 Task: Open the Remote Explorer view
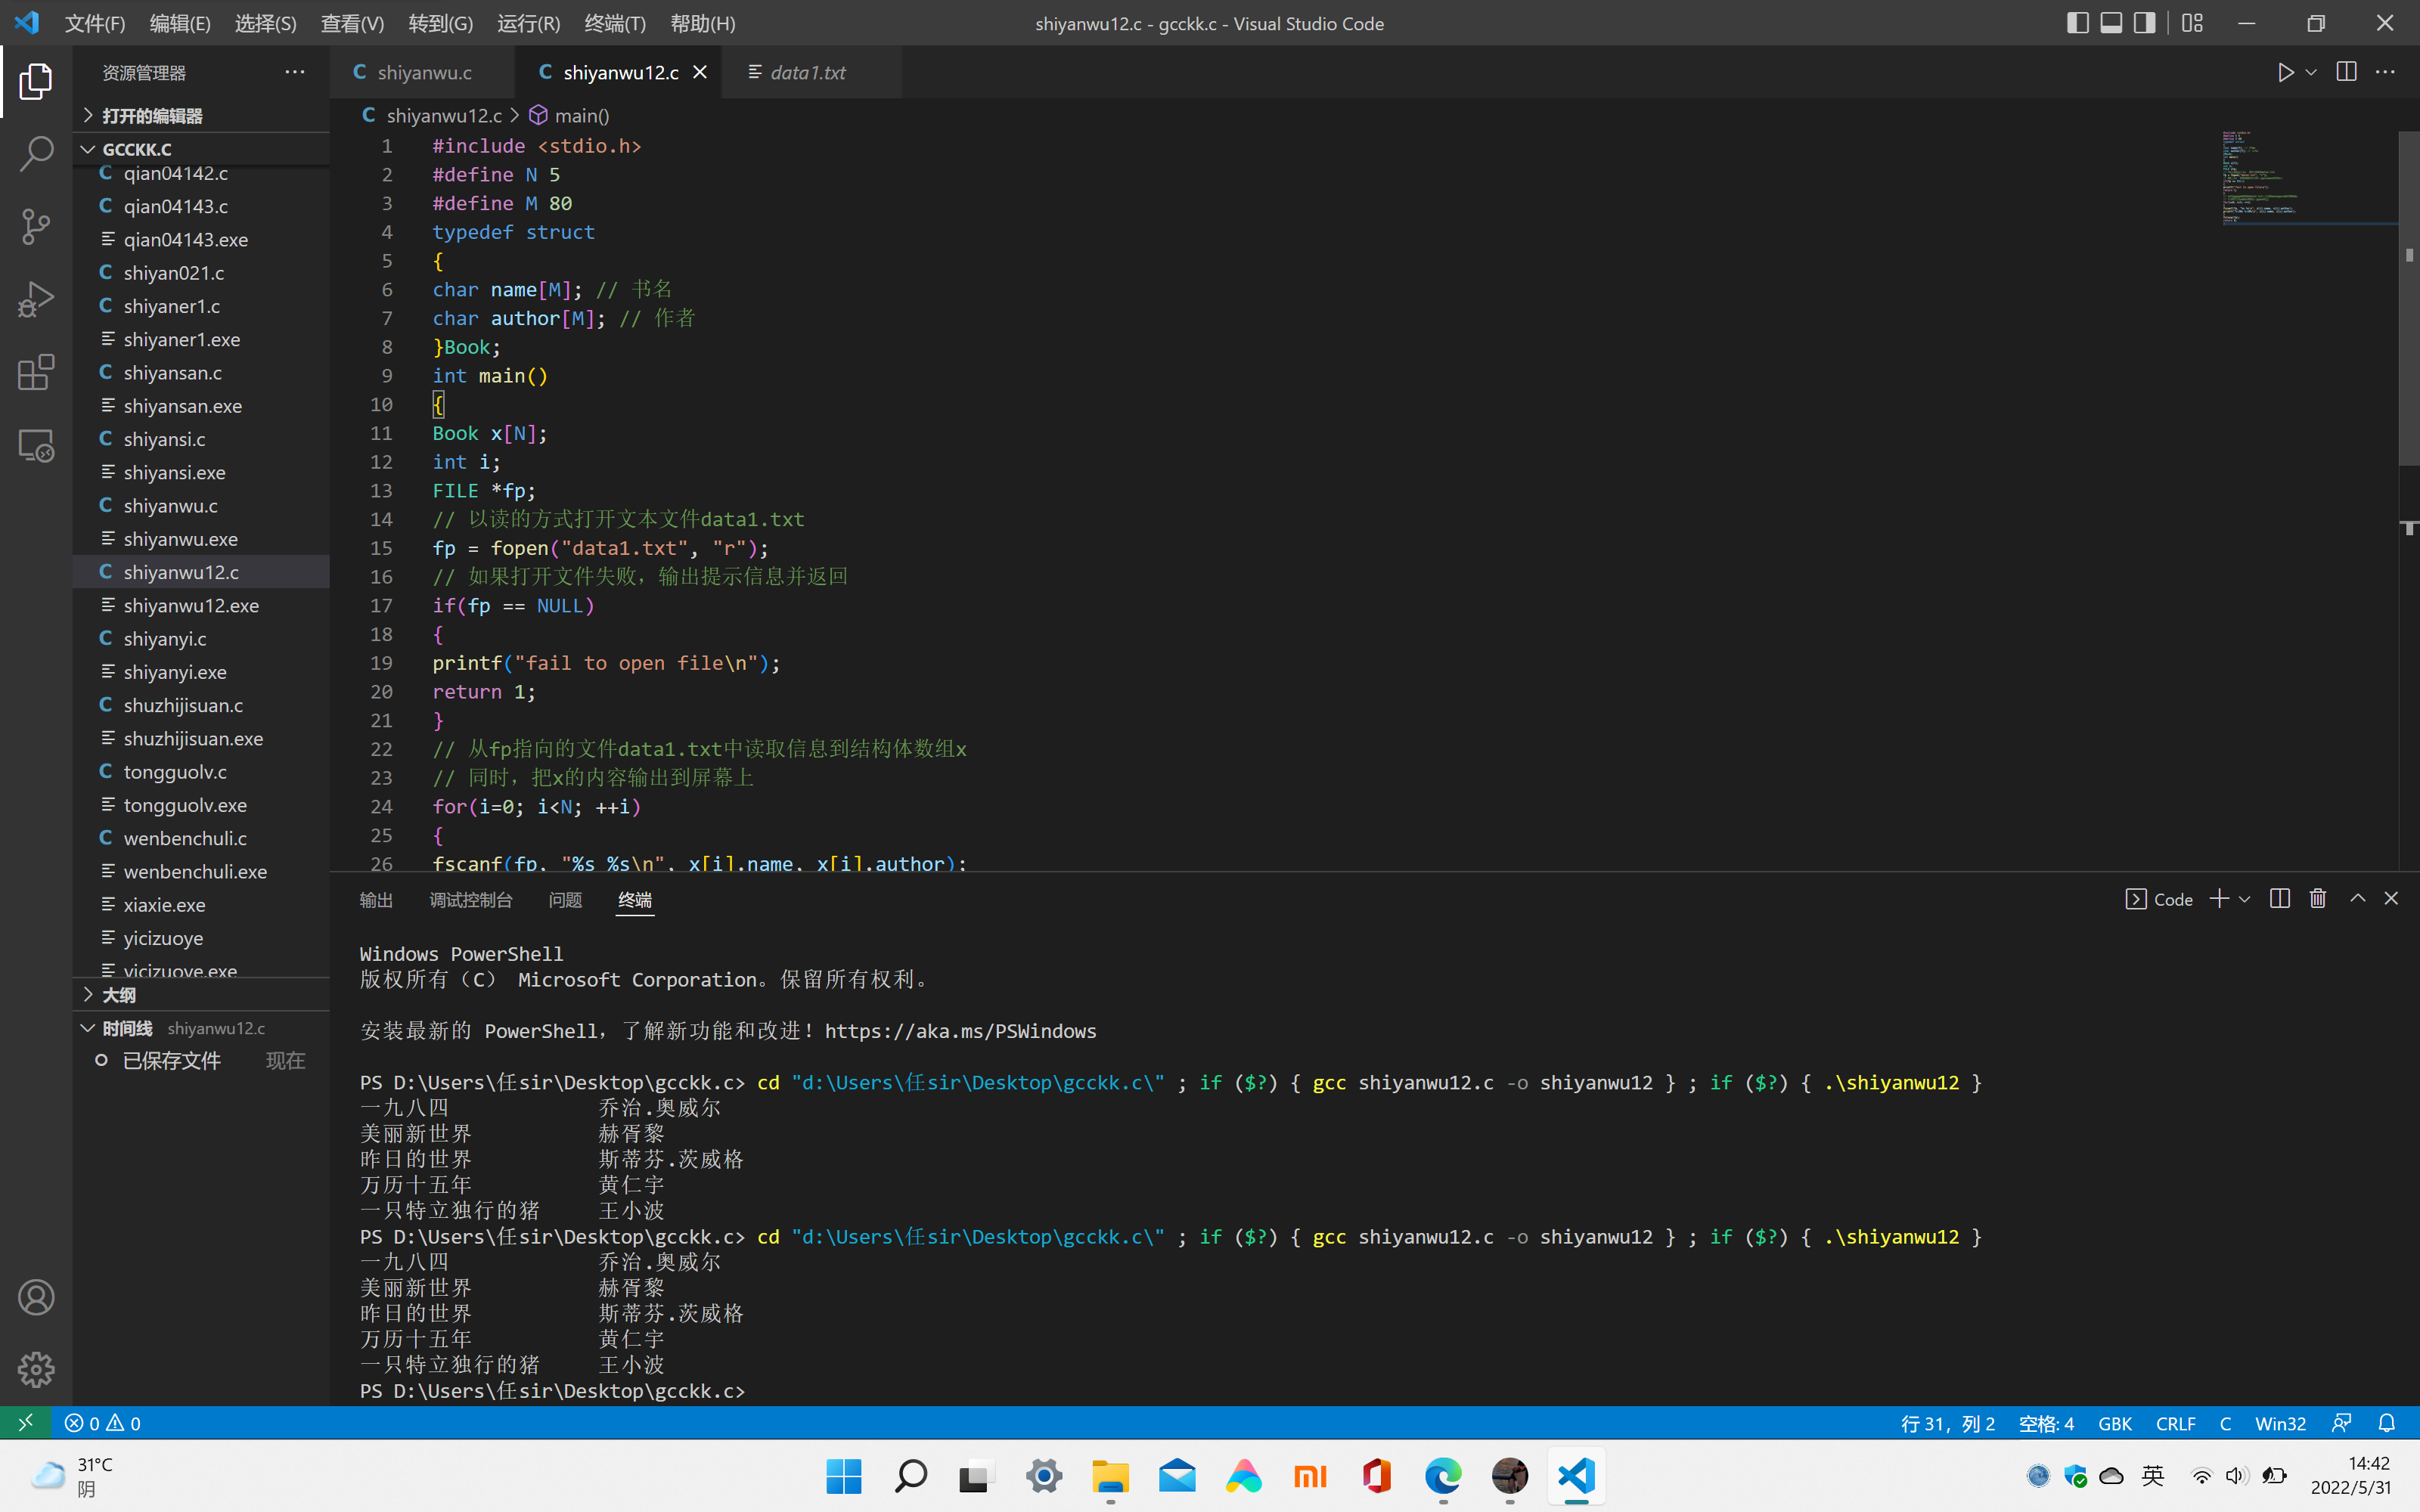pos(36,446)
